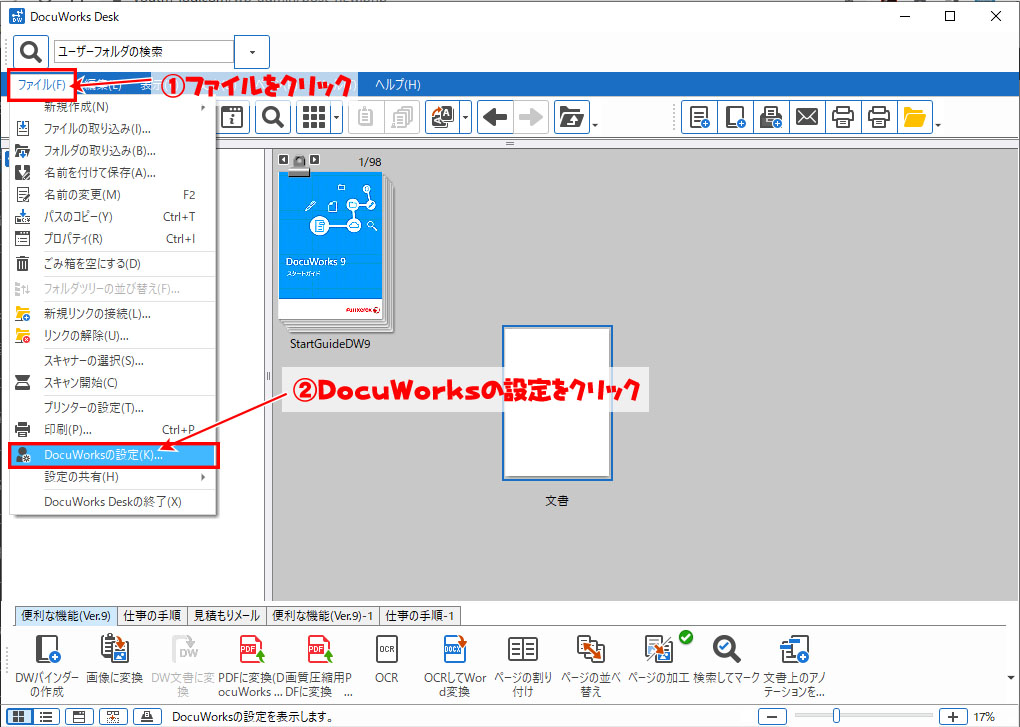Viewport: 1020px width, 727px height.
Task: Open the PDFに変換 tool
Action: tap(250, 655)
